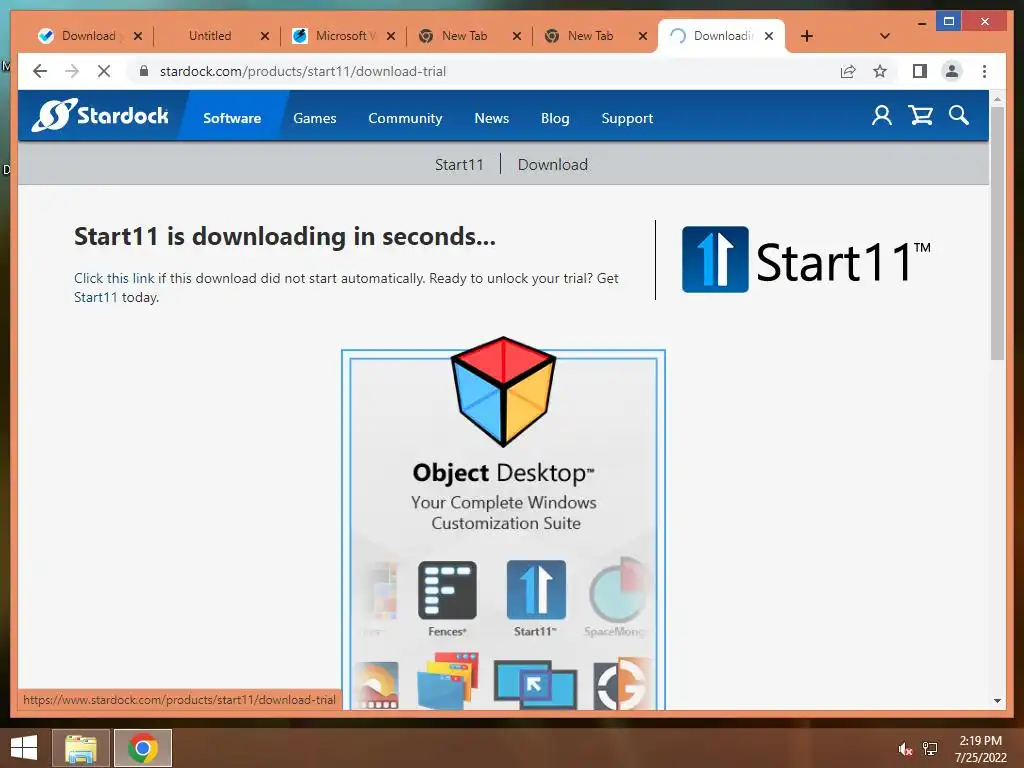Click the Object Desktop cube logo
The image size is (1024, 768).
(504, 391)
